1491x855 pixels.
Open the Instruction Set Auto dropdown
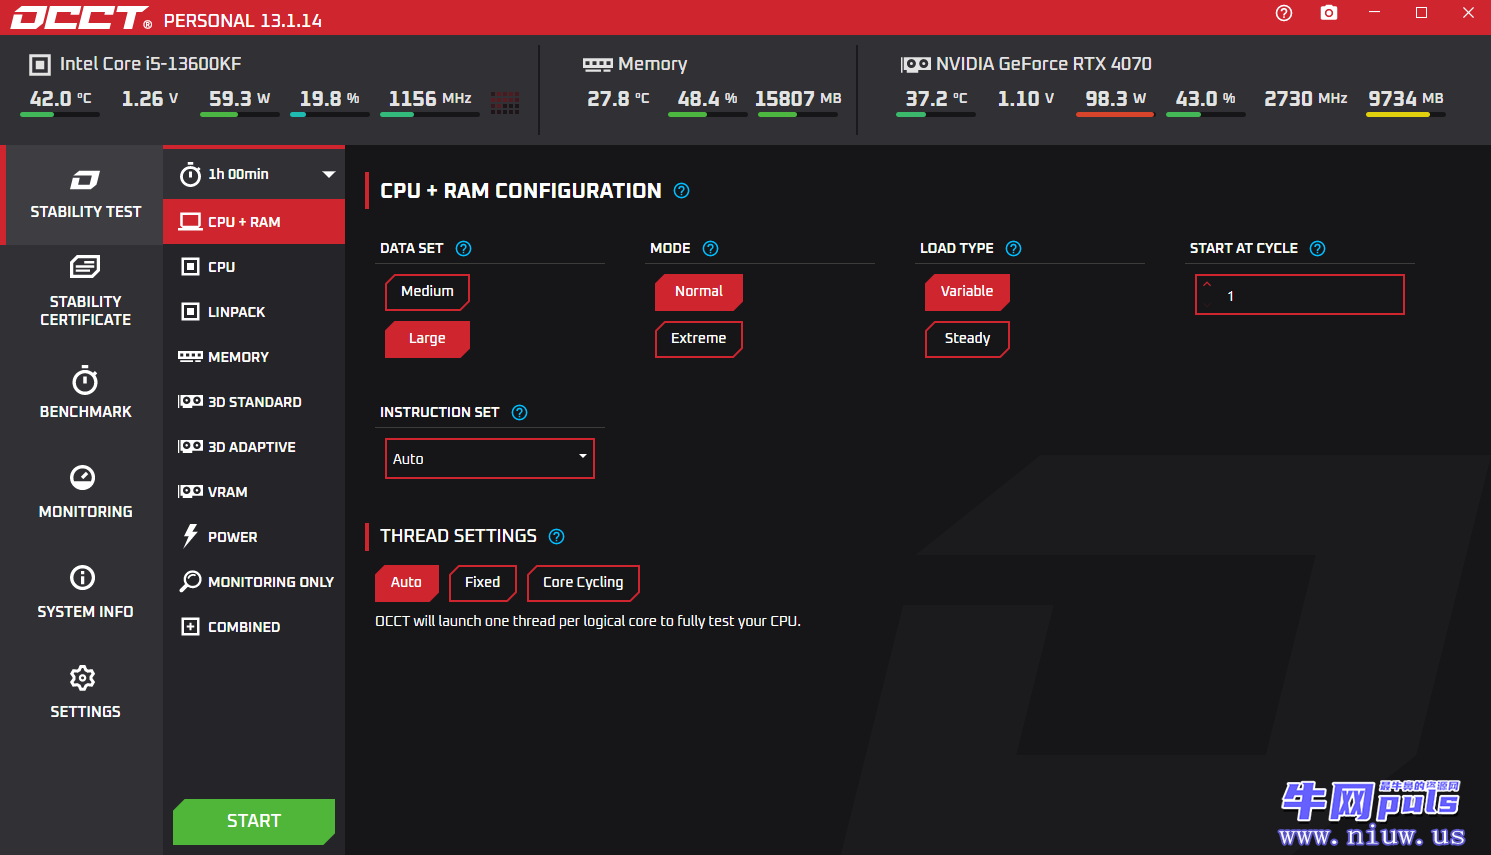[x=490, y=458]
